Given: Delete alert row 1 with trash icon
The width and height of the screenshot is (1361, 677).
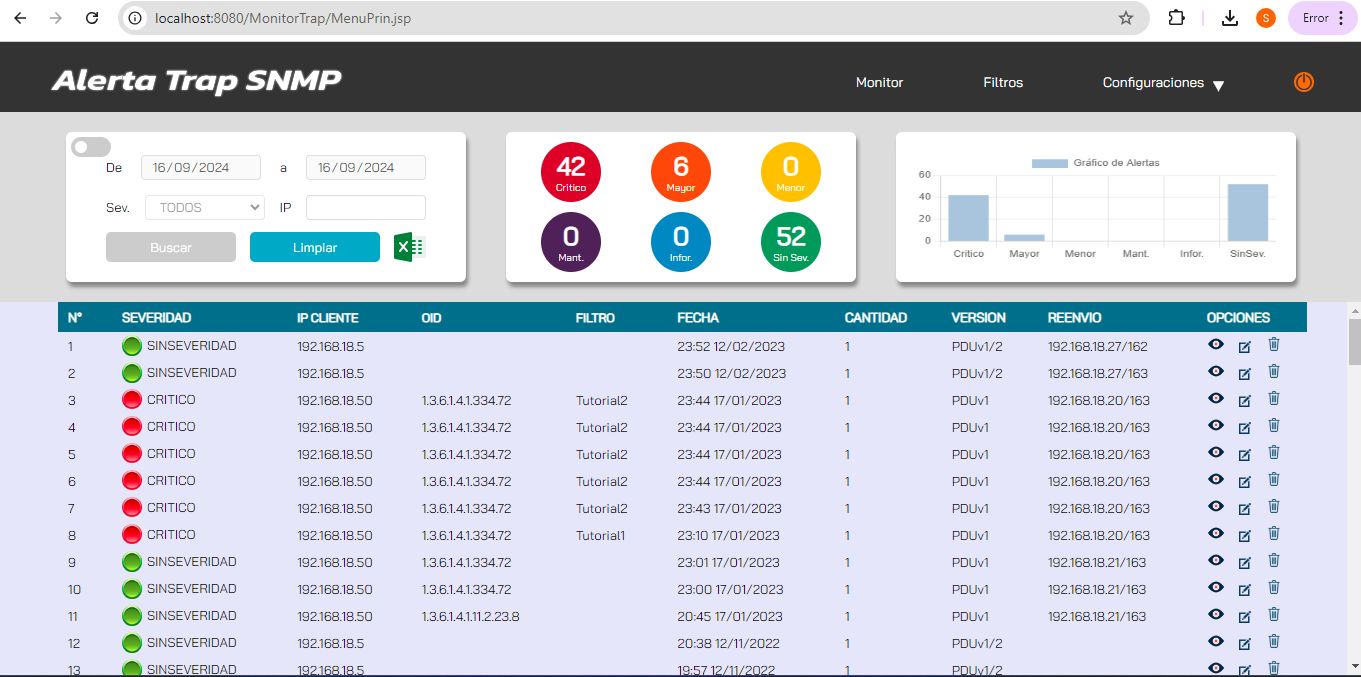Looking at the screenshot, I should pyautogui.click(x=1274, y=345).
